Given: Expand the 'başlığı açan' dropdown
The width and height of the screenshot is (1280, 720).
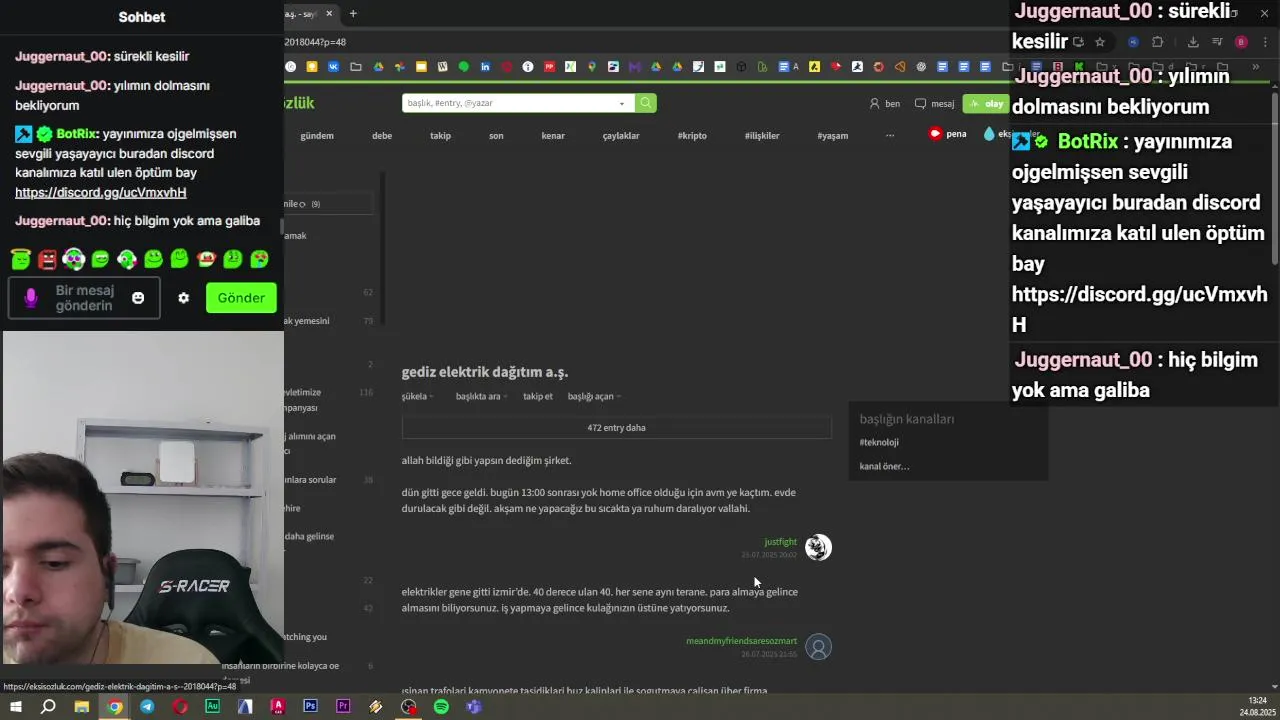Looking at the screenshot, I should [594, 396].
